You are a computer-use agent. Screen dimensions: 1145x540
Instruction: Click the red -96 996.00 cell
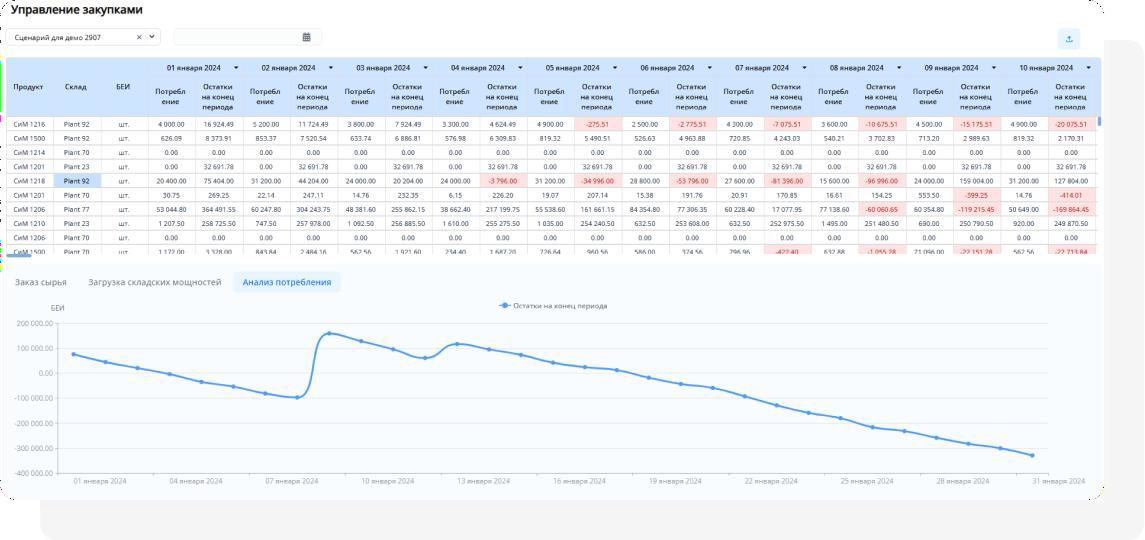tap(881, 181)
